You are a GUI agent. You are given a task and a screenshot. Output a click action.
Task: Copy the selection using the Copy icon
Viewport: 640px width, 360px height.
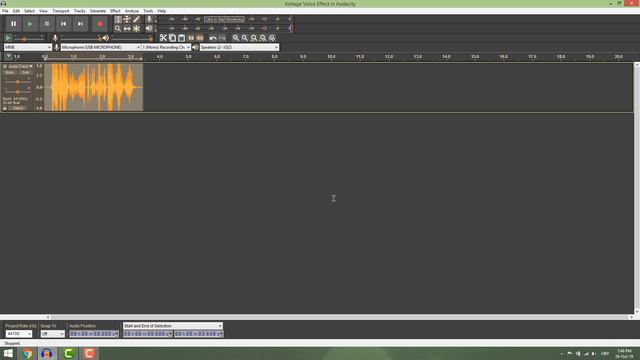[172, 38]
